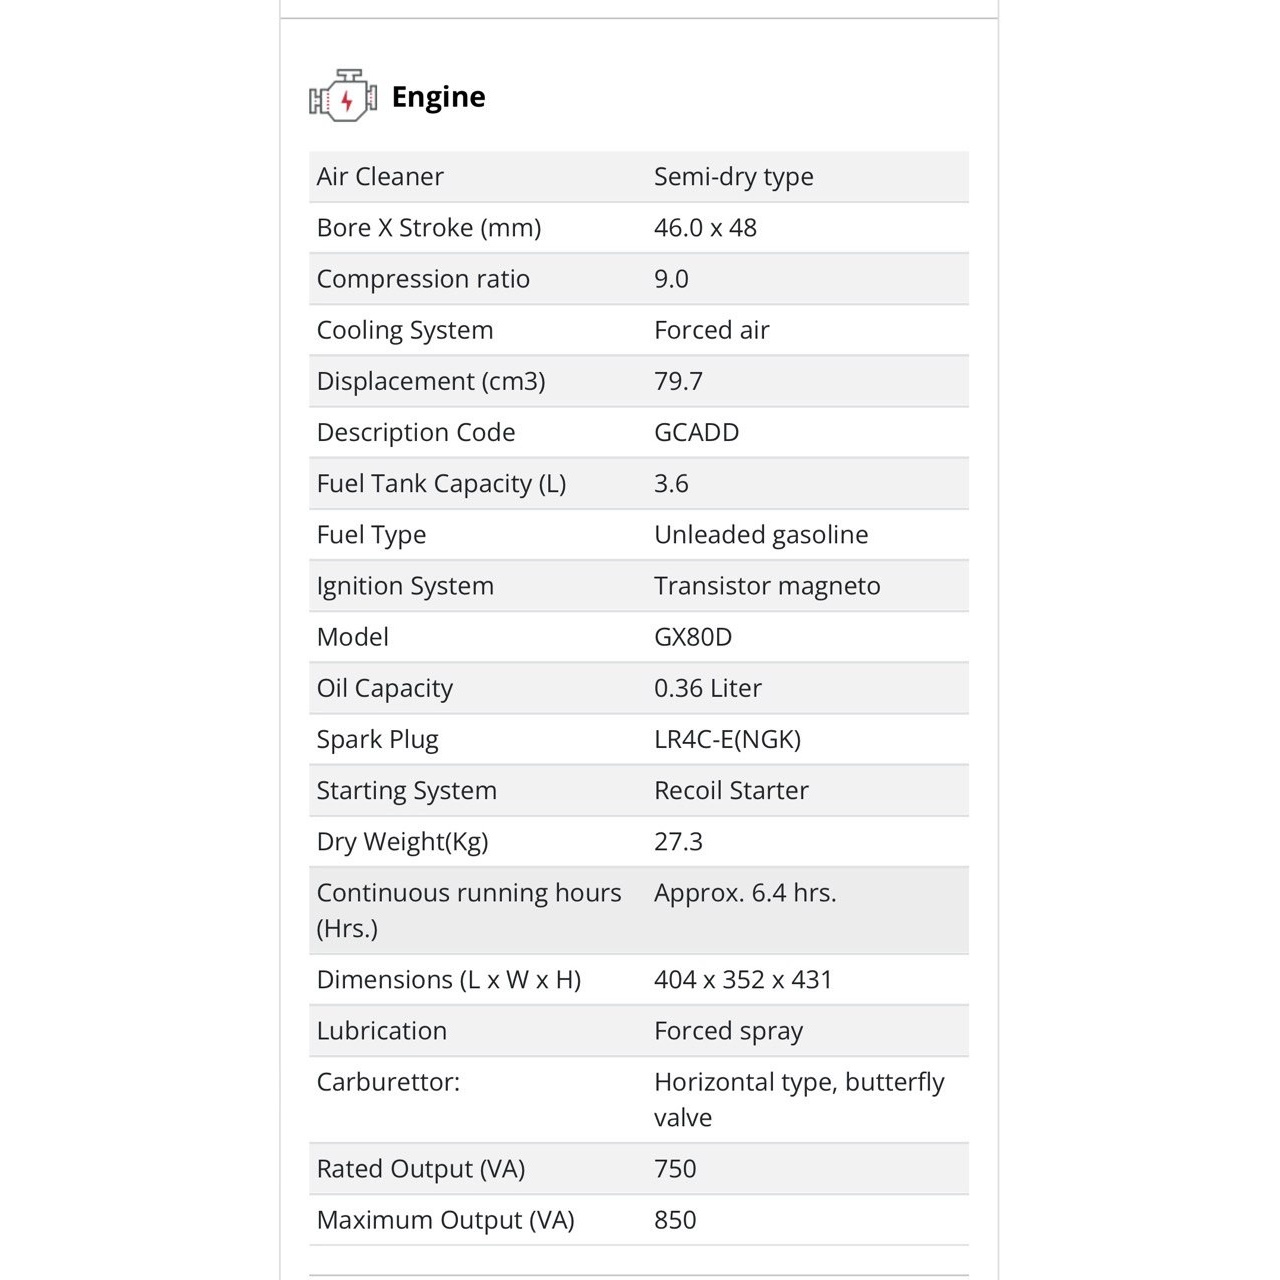This screenshot has width=1280, height=1280.
Task: Click the engine icon beside the Engine heading
Action: 343,96
